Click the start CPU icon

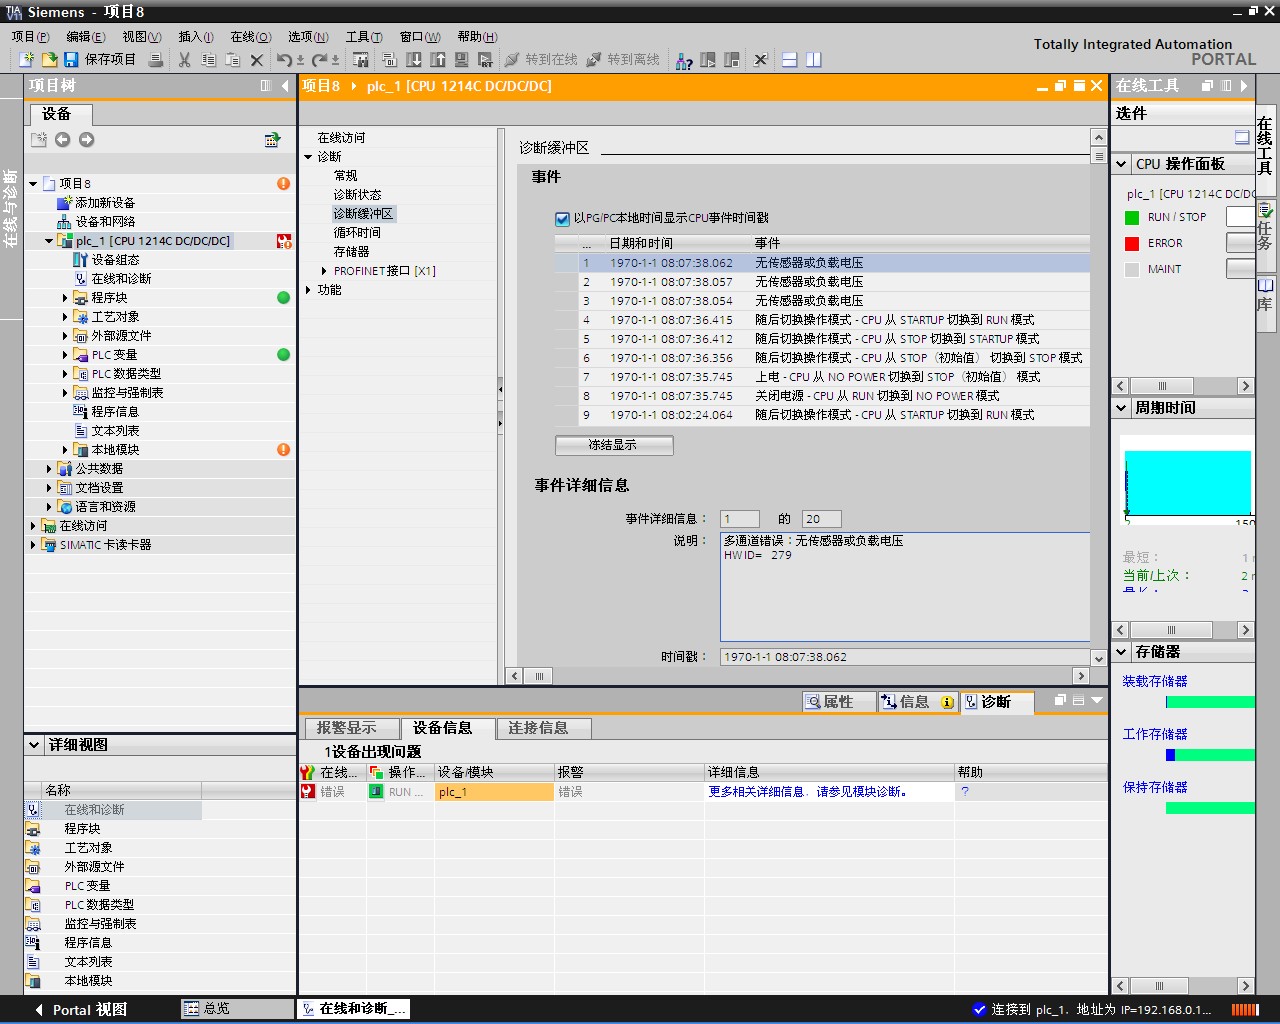[708, 60]
